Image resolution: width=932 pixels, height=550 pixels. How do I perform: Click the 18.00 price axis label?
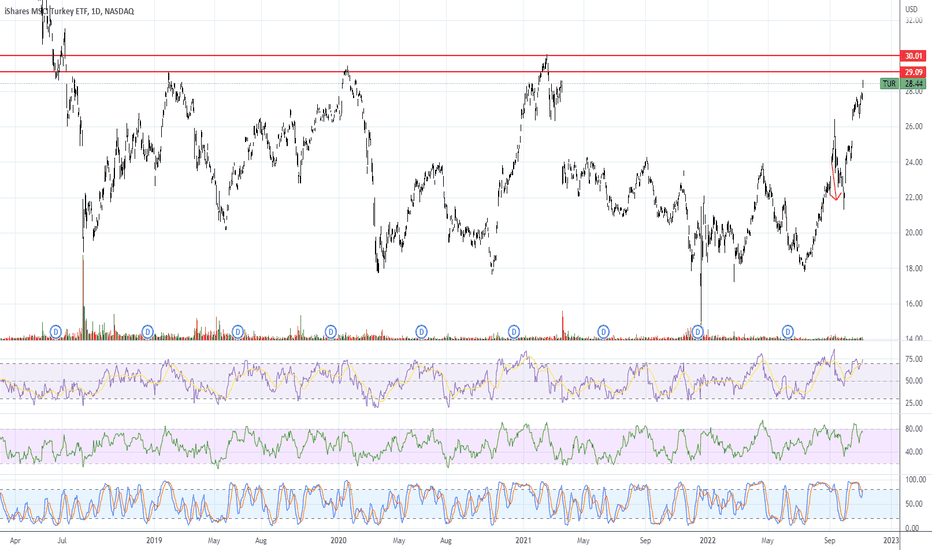coord(914,269)
